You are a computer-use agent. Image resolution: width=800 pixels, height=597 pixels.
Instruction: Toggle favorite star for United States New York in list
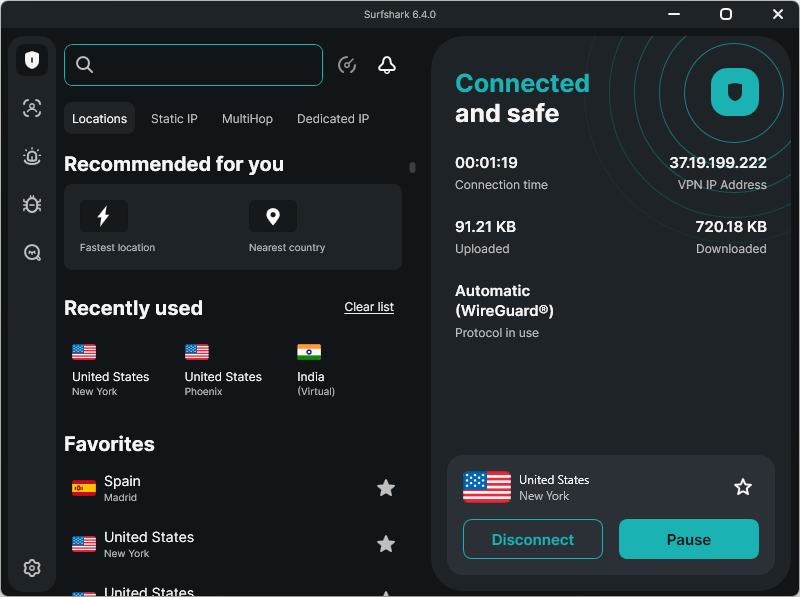[386, 544]
